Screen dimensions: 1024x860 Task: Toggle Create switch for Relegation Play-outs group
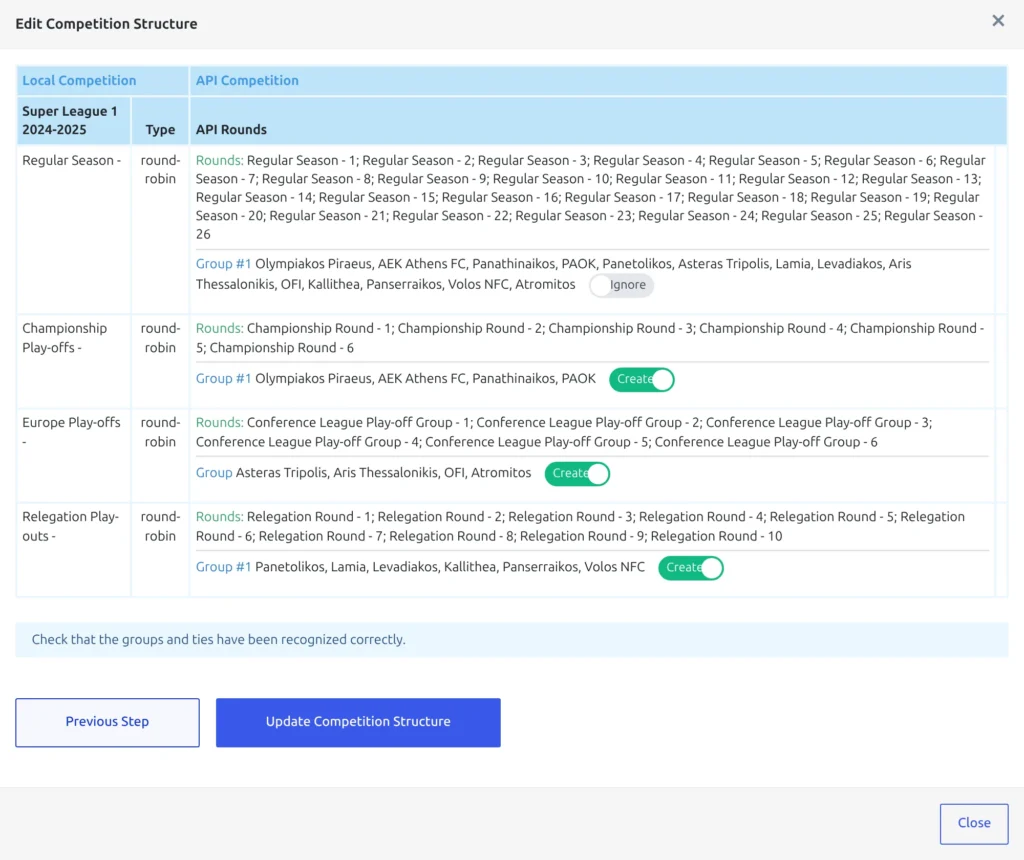tap(691, 567)
